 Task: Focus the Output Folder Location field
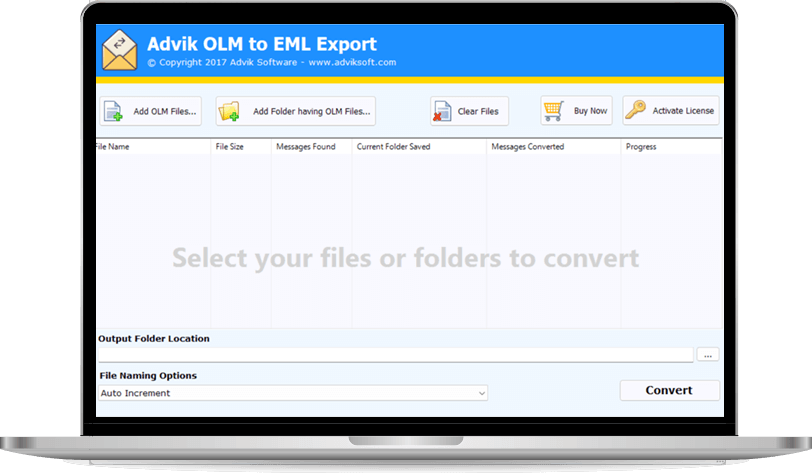[x=396, y=355]
